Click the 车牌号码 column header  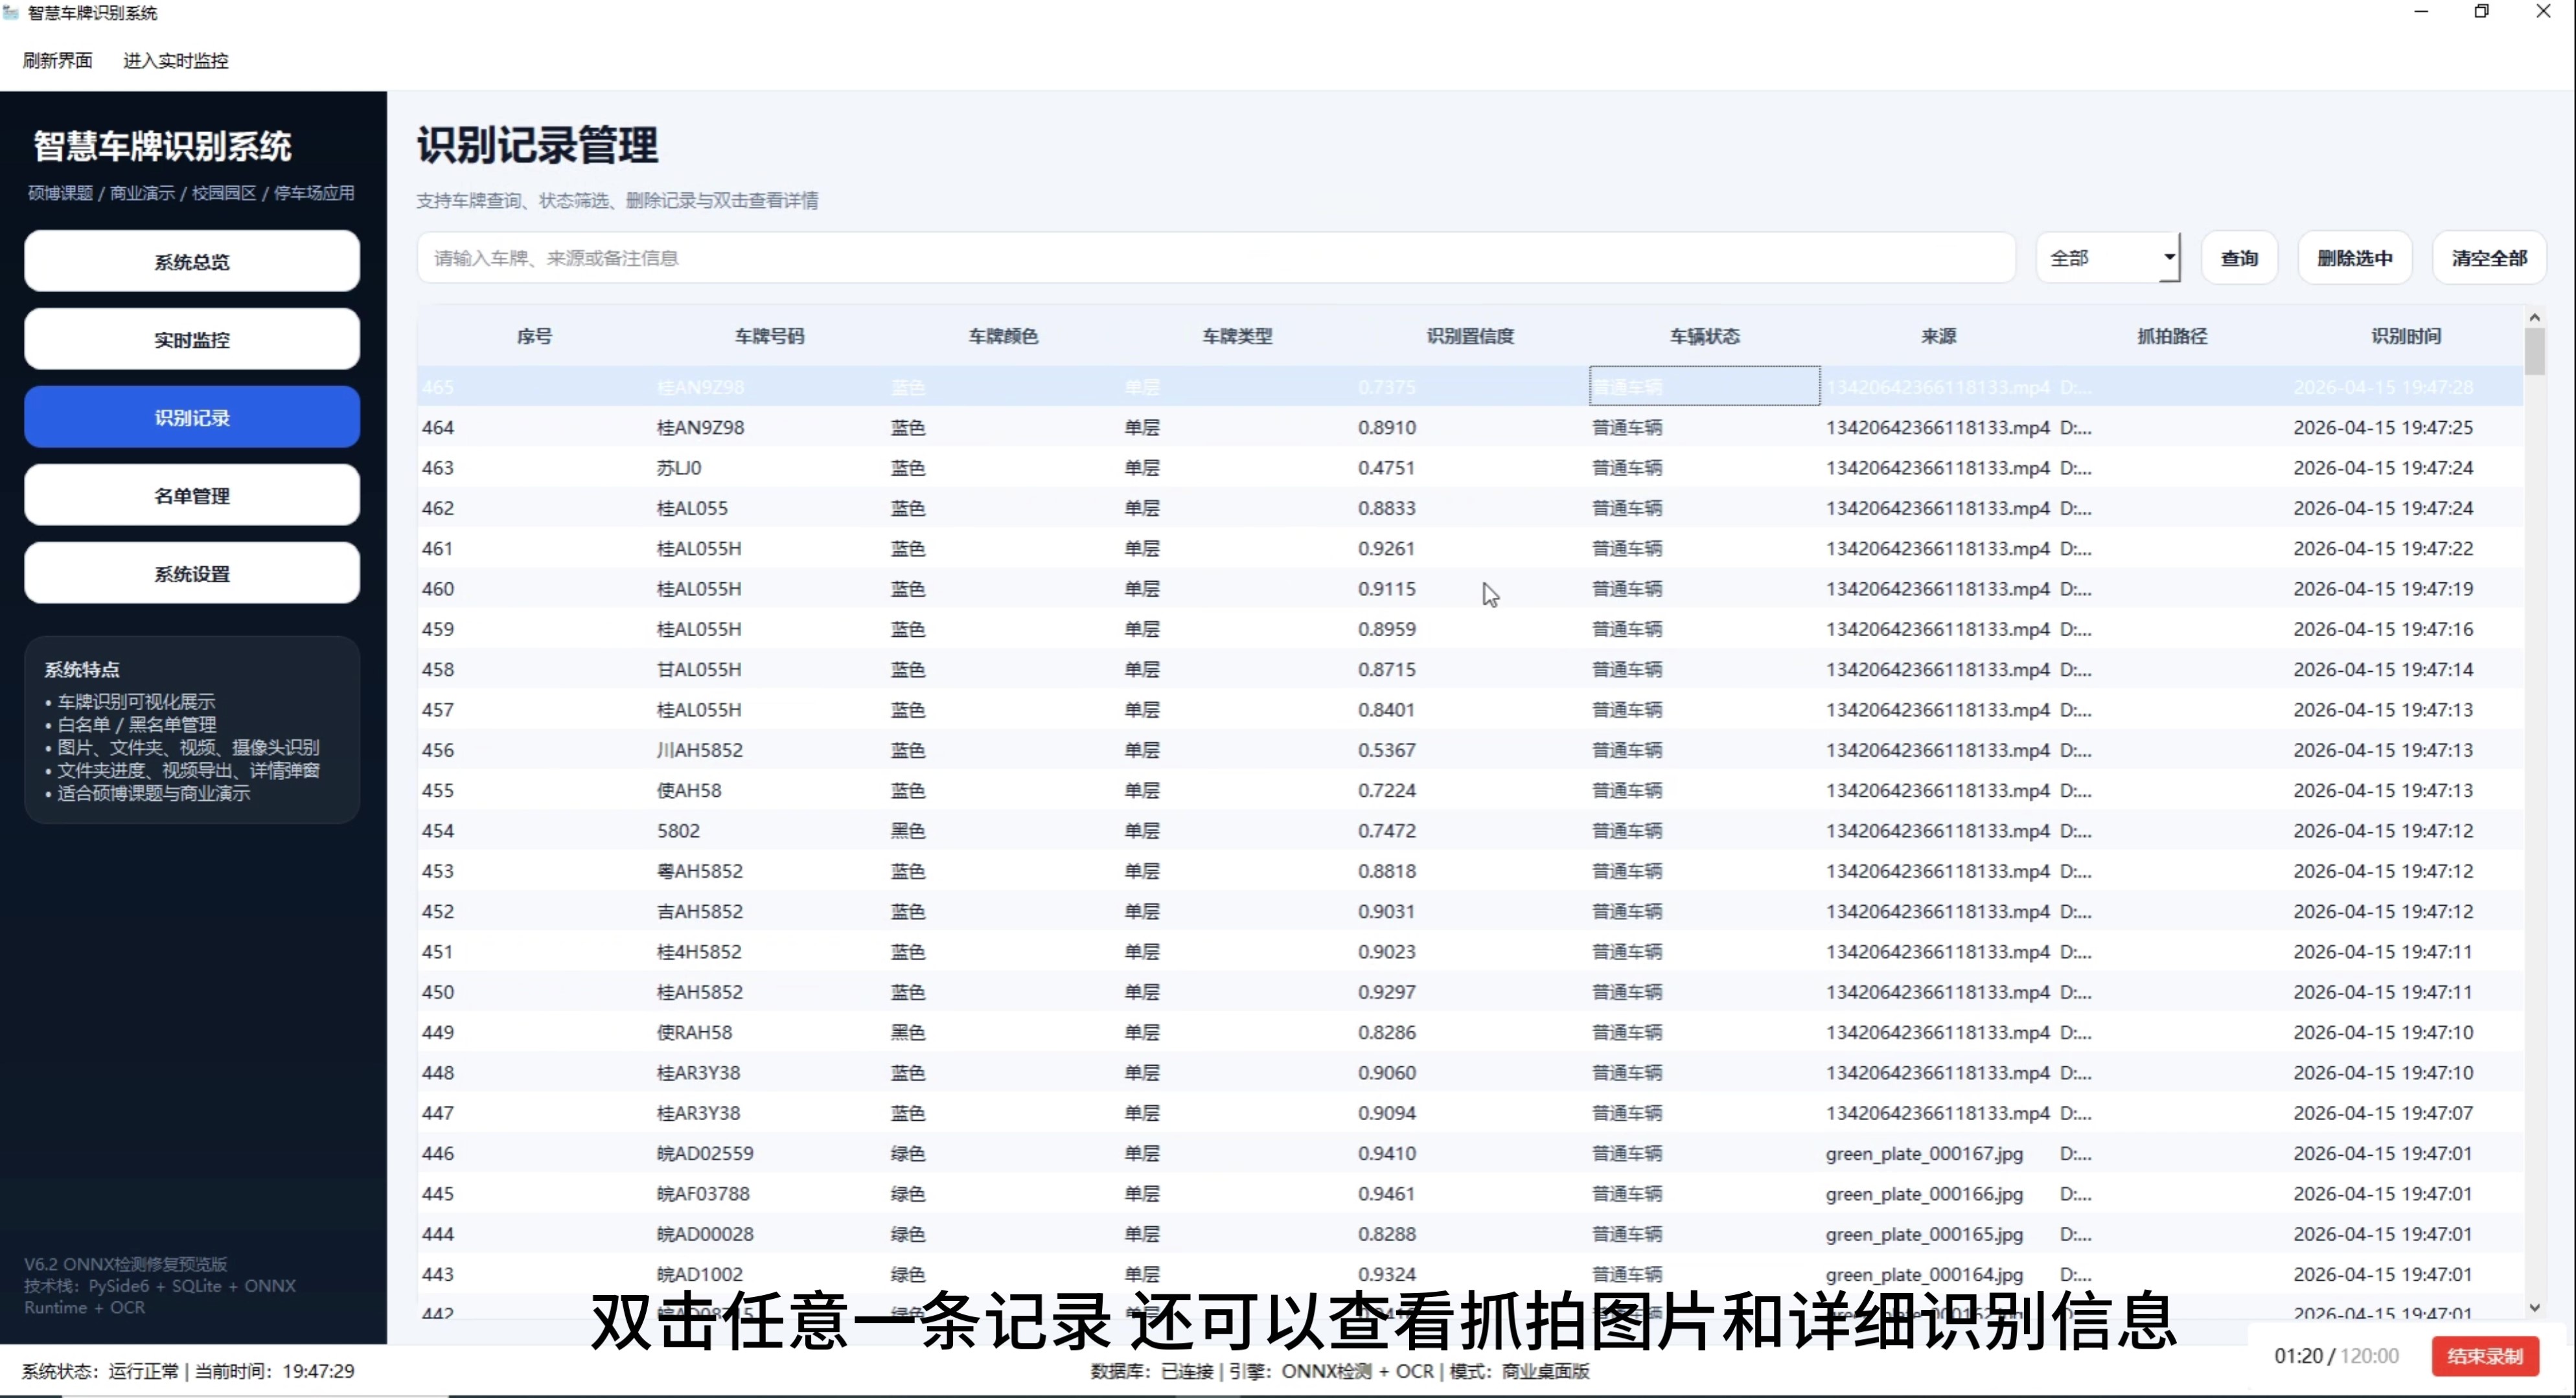[769, 336]
